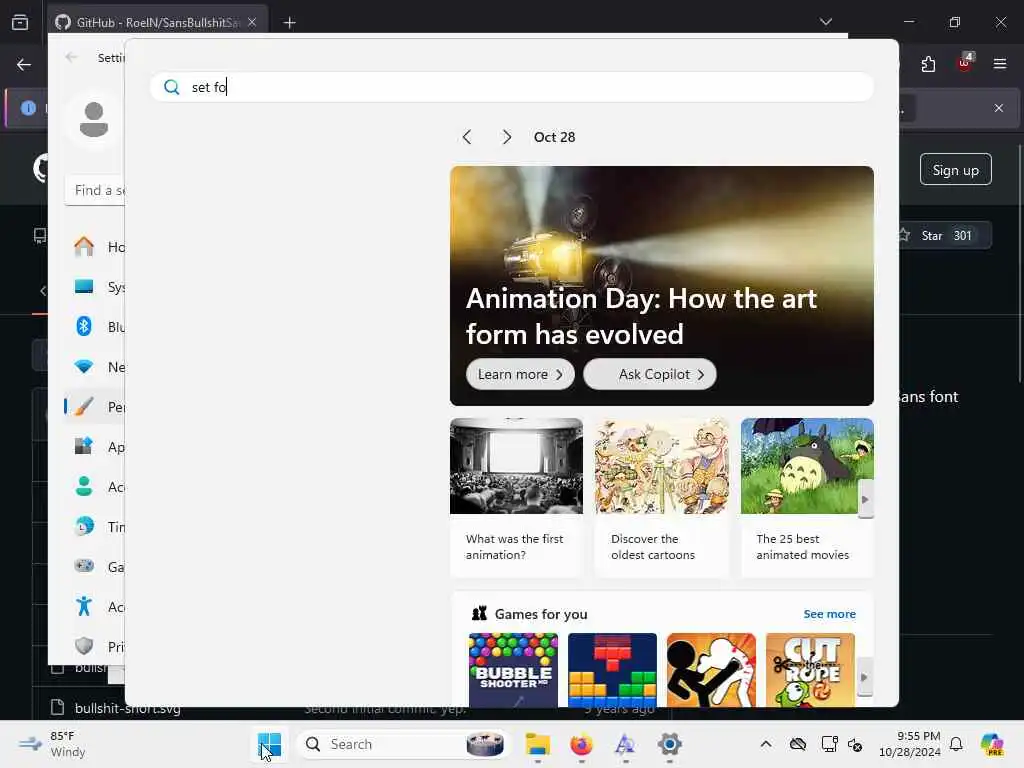The width and height of the screenshot is (1024, 768).
Task: Click the Home icon in Settings sidebar
Action: coord(84,247)
